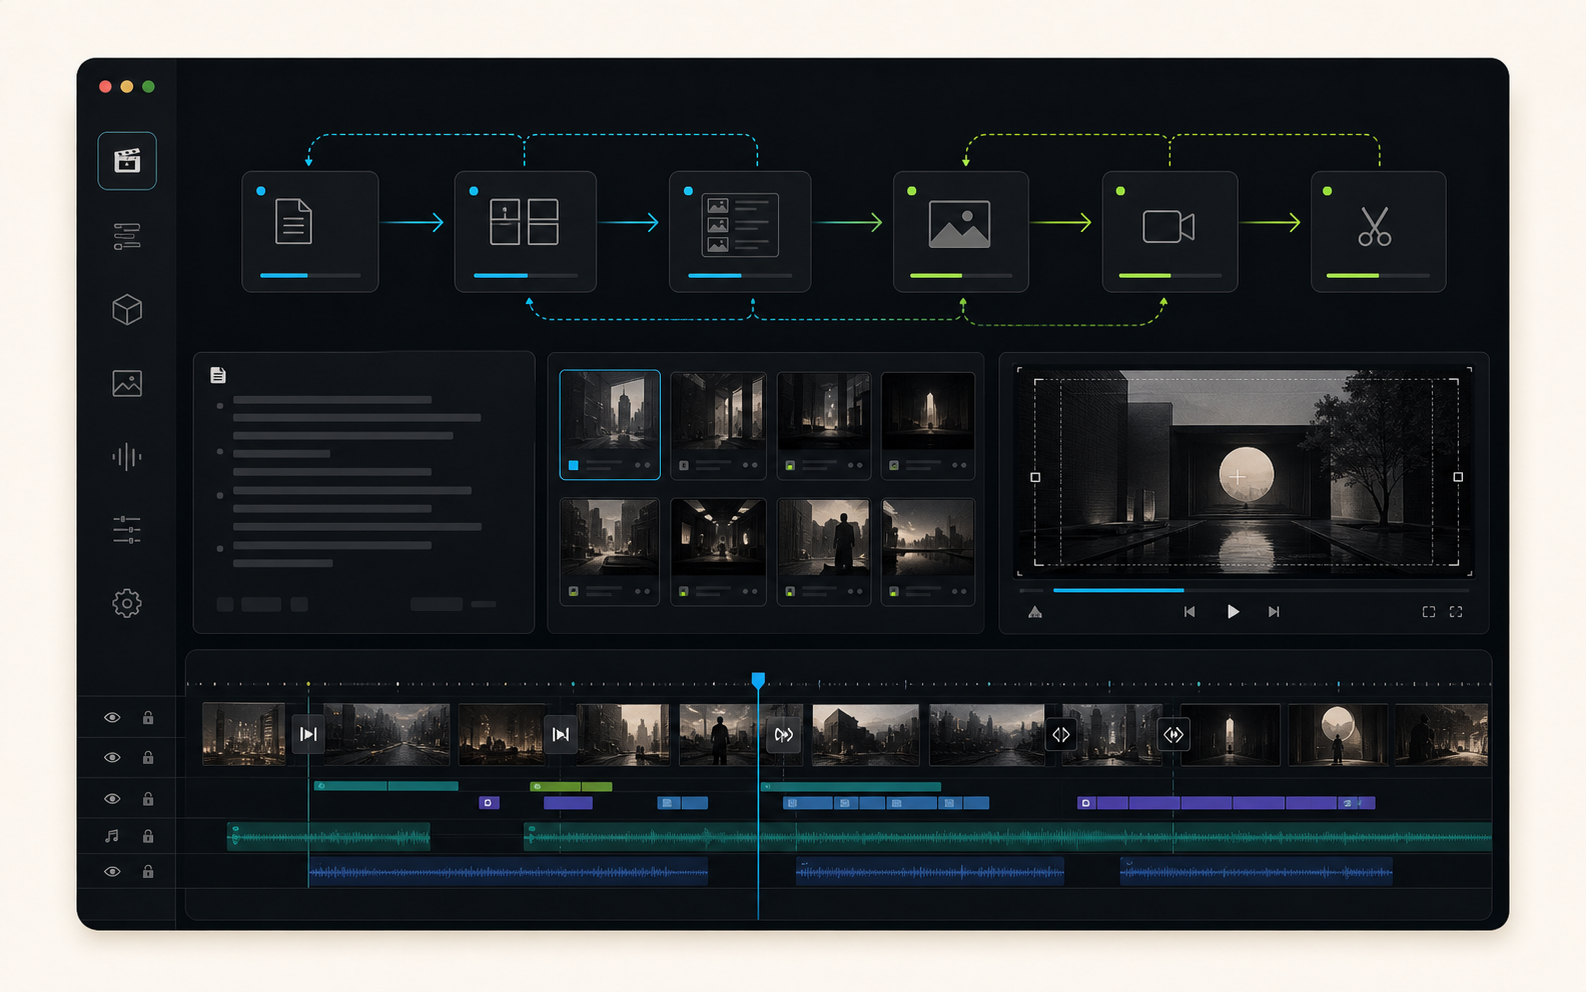Click progress bar on script document node
1586x992 pixels.
pyautogui.click(x=310, y=275)
